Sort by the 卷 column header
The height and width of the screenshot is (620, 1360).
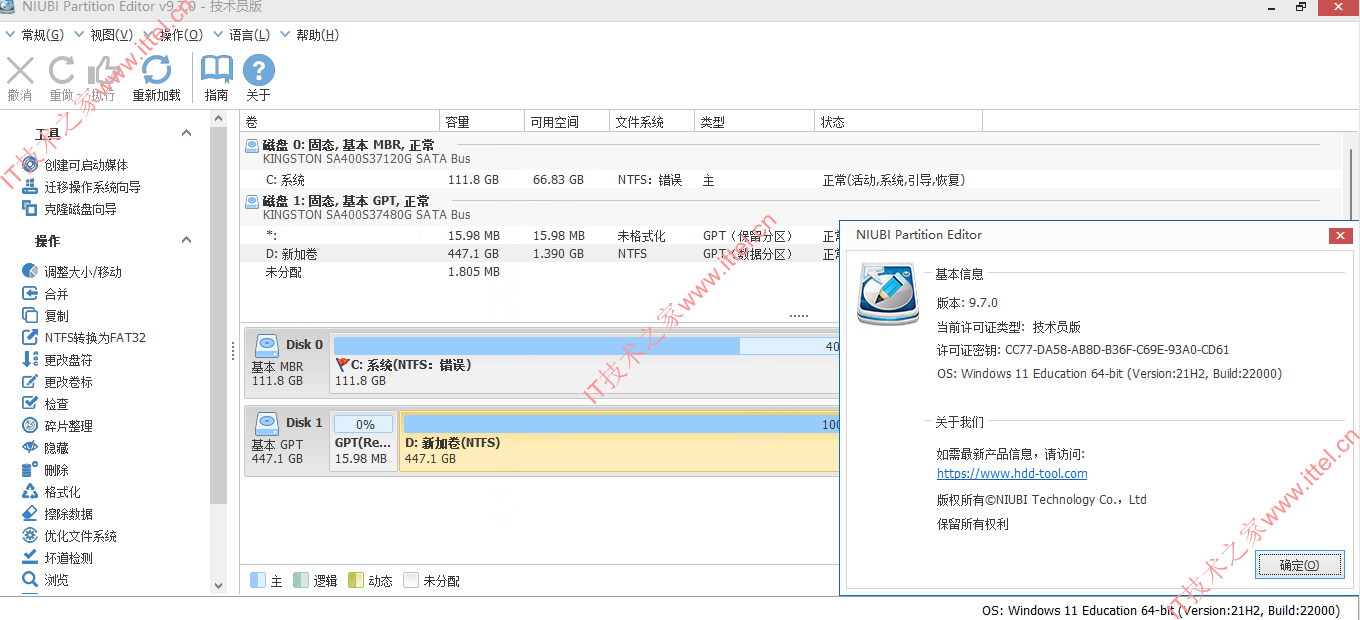click(x=340, y=122)
